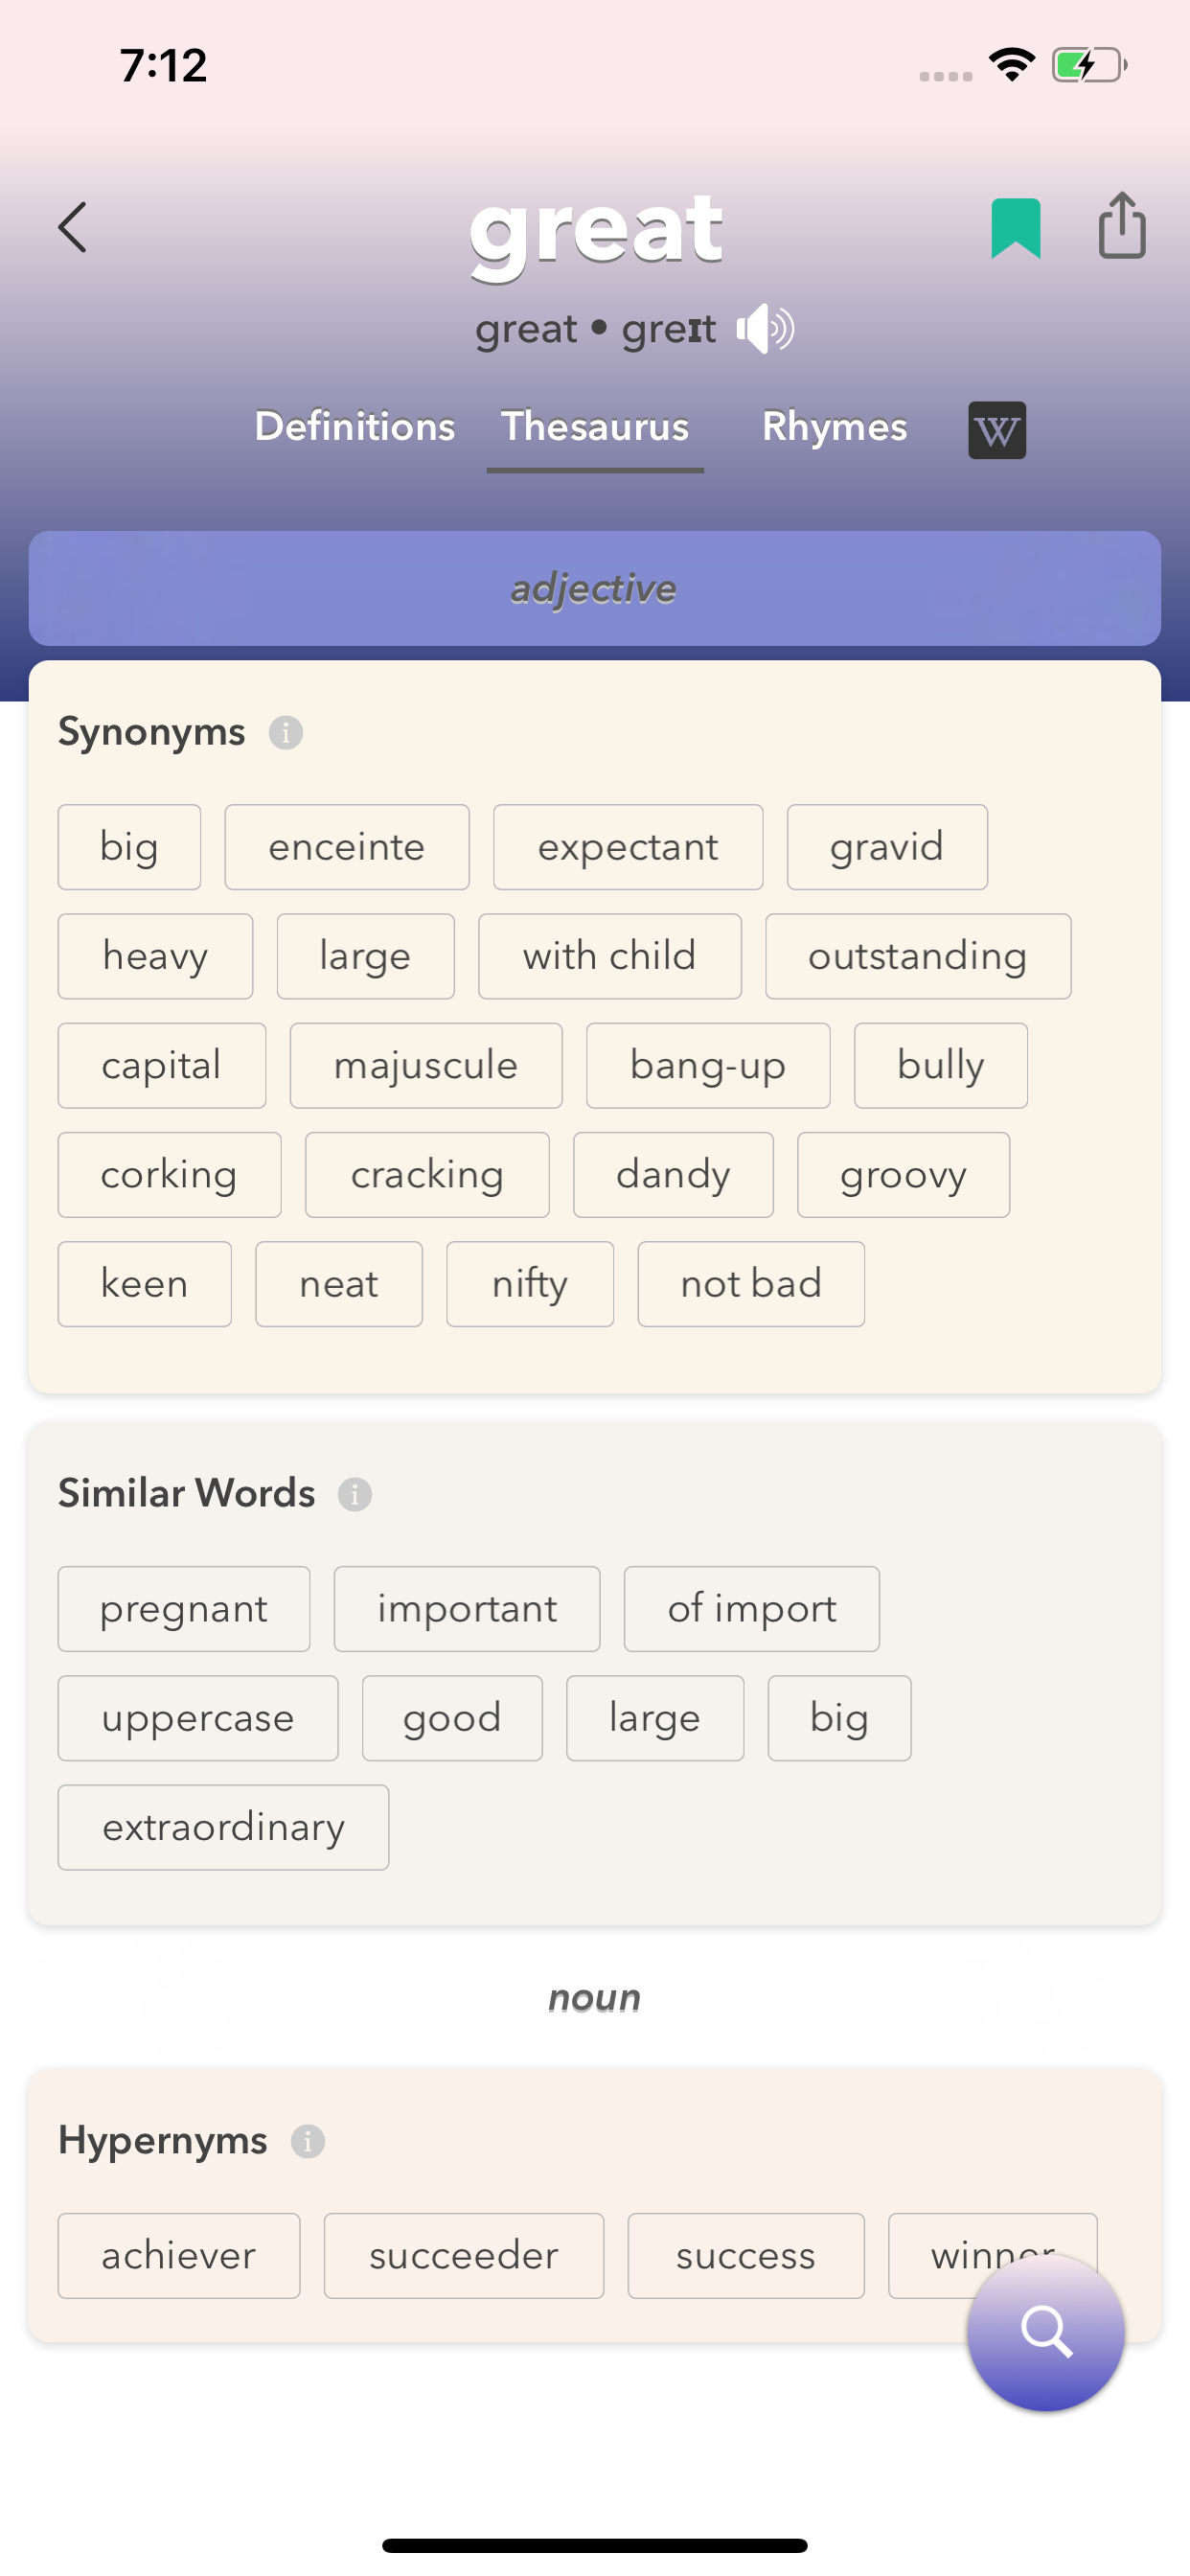Open the synonym "outstanding"

coord(917,957)
